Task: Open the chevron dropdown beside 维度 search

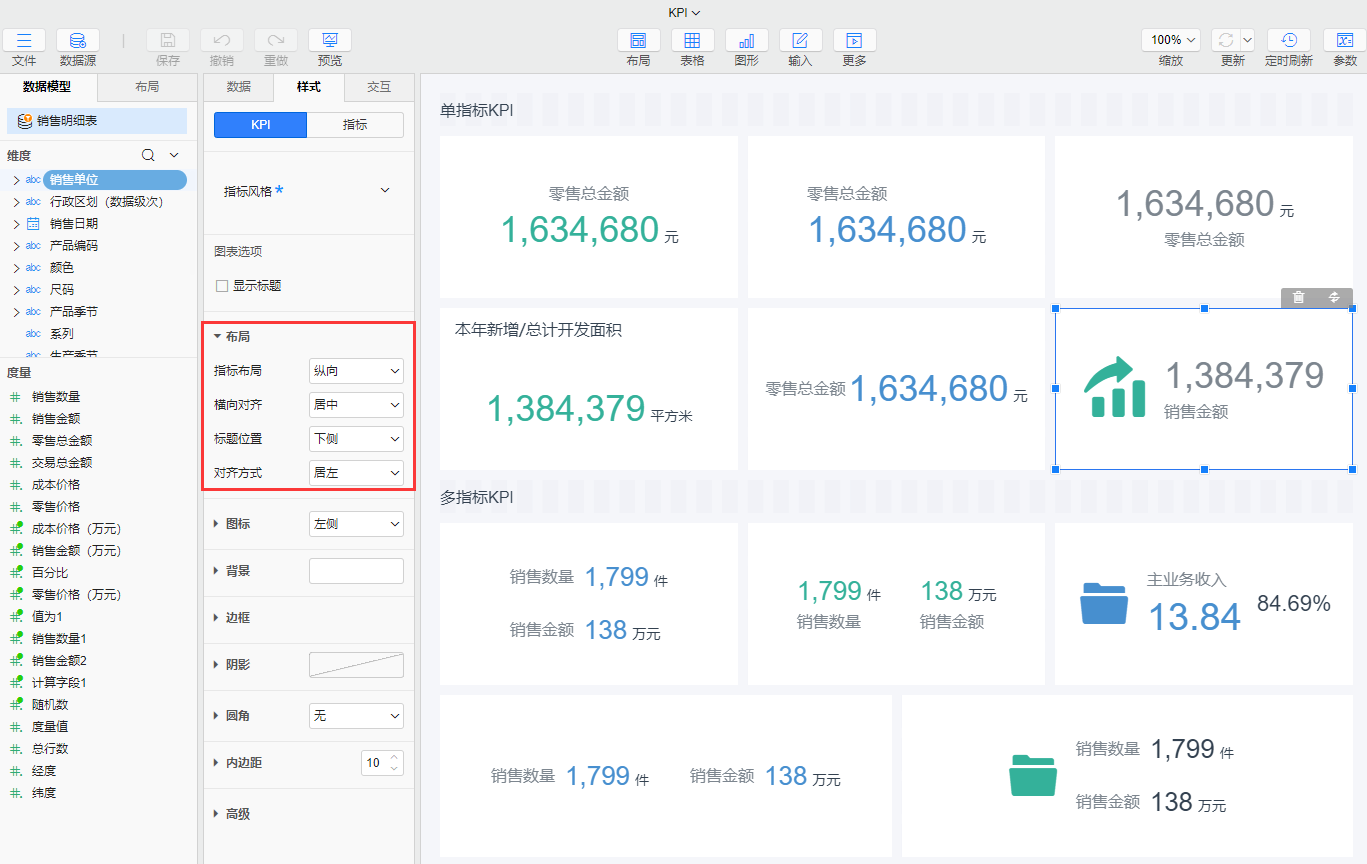Action: coord(174,155)
